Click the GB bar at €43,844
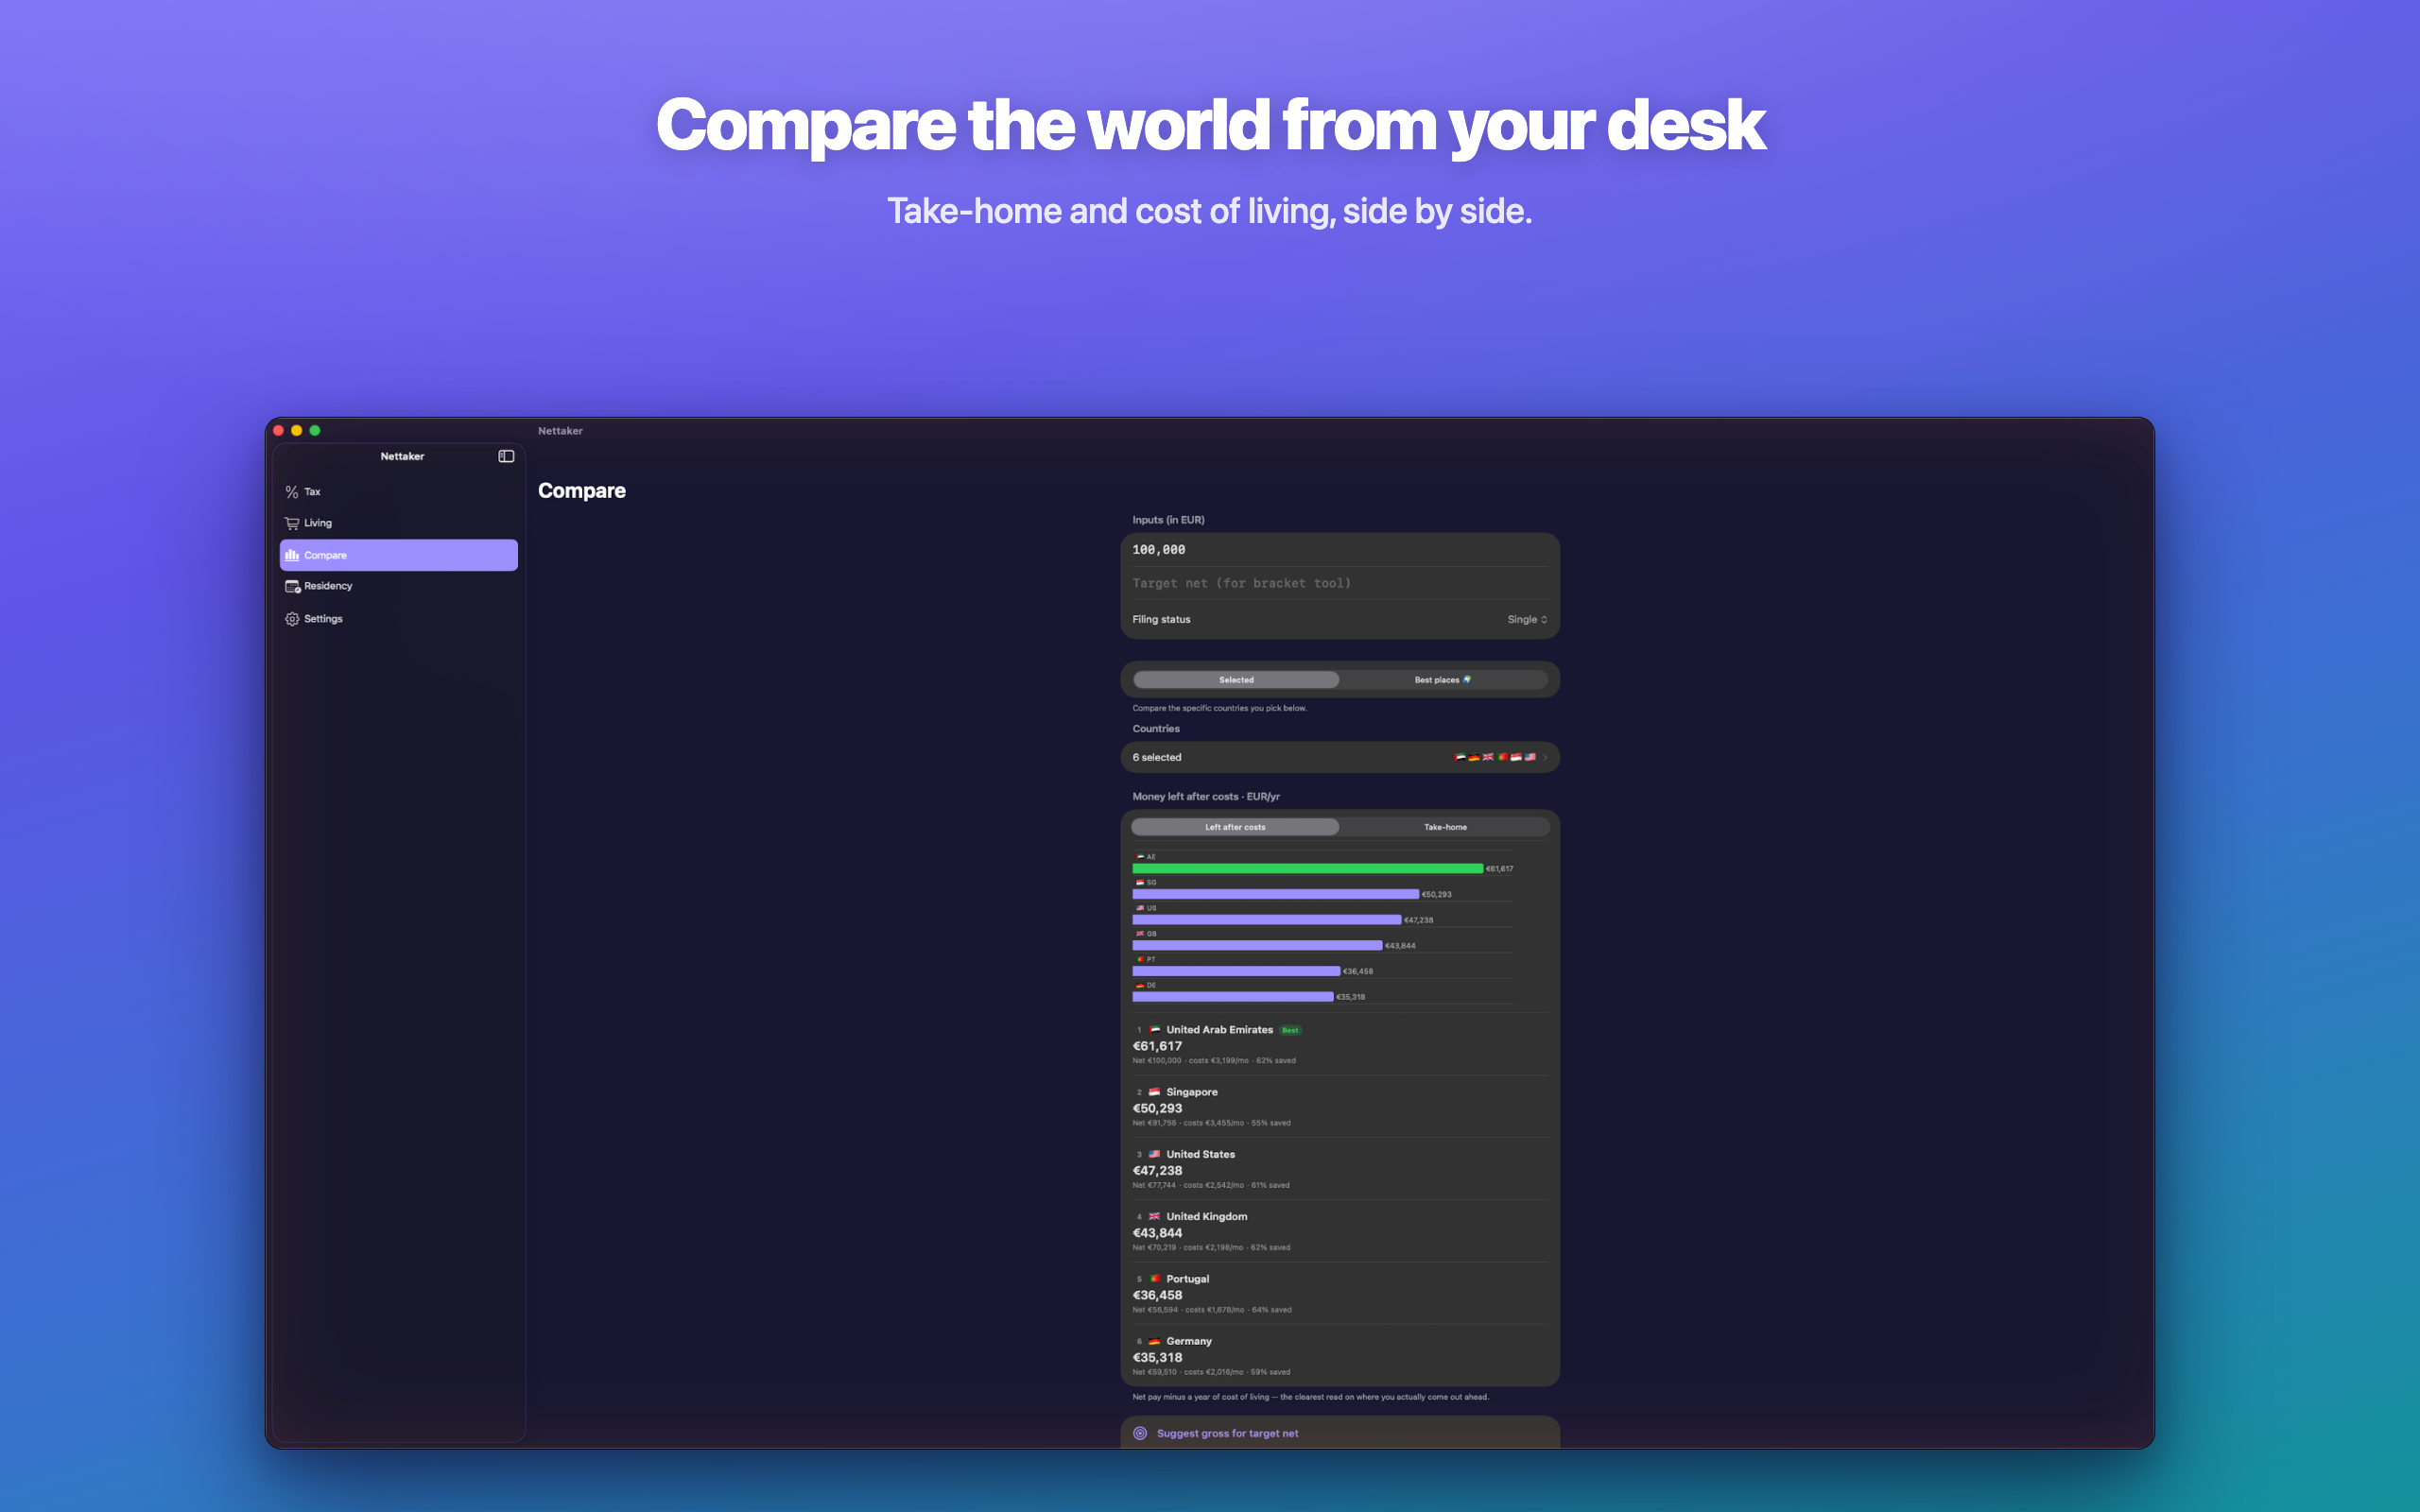 click(x=1257, y=945)
